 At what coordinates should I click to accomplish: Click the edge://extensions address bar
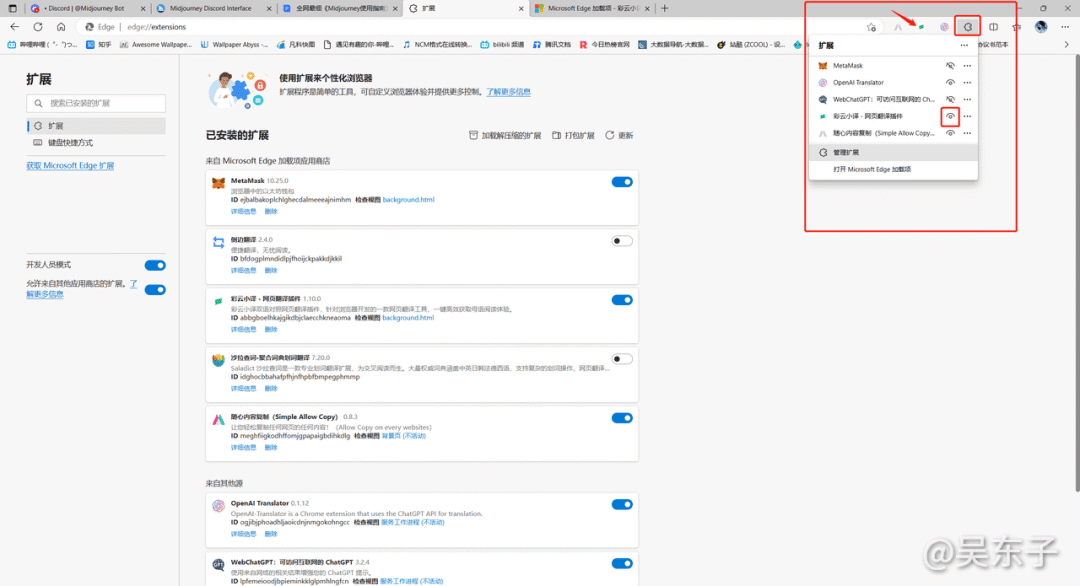(x=468, y=27)
